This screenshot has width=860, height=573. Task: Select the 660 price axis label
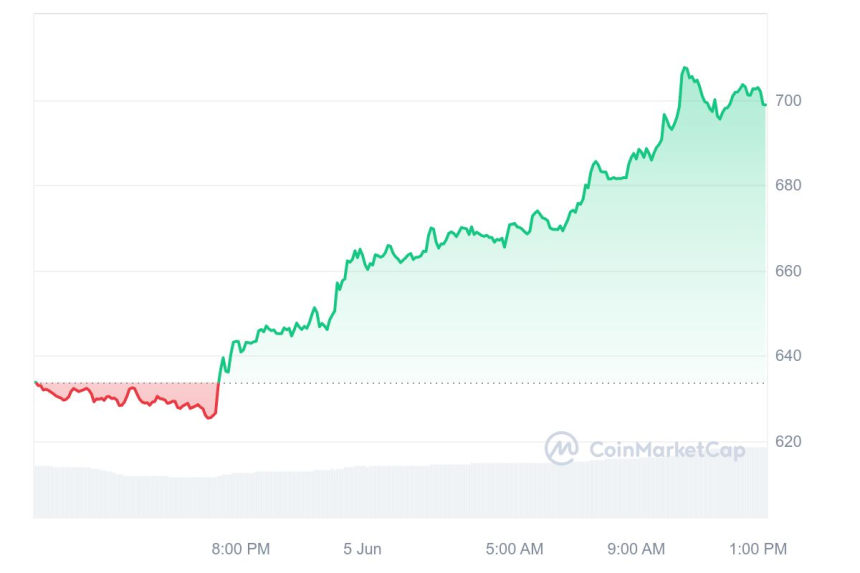[788, 271]
